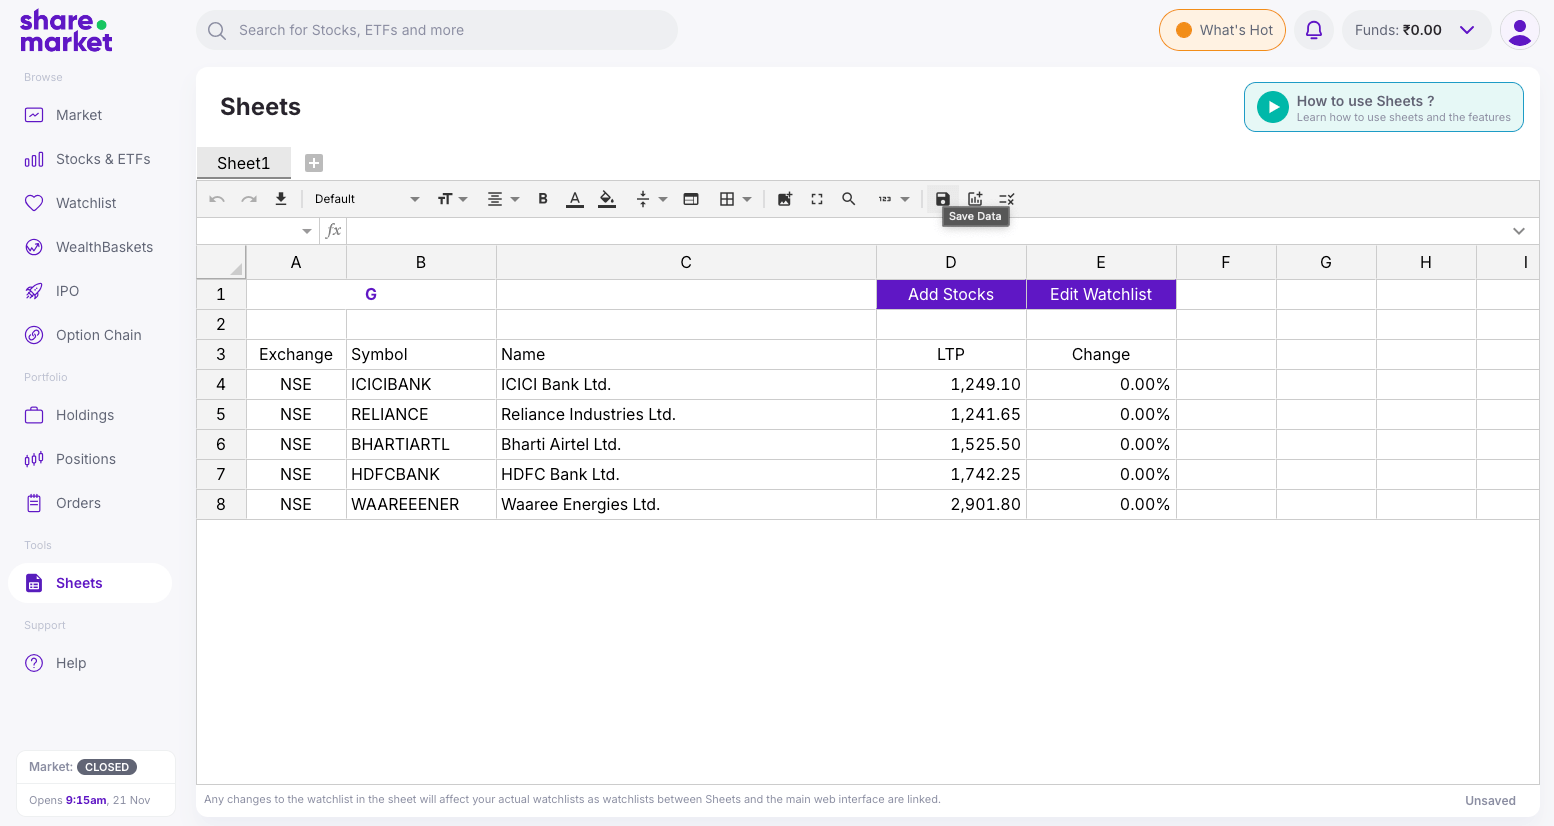The height and width of the screenshot is (826, 1554).
Task: Open Holdings in the sidebar
Action: click(90, 415)
